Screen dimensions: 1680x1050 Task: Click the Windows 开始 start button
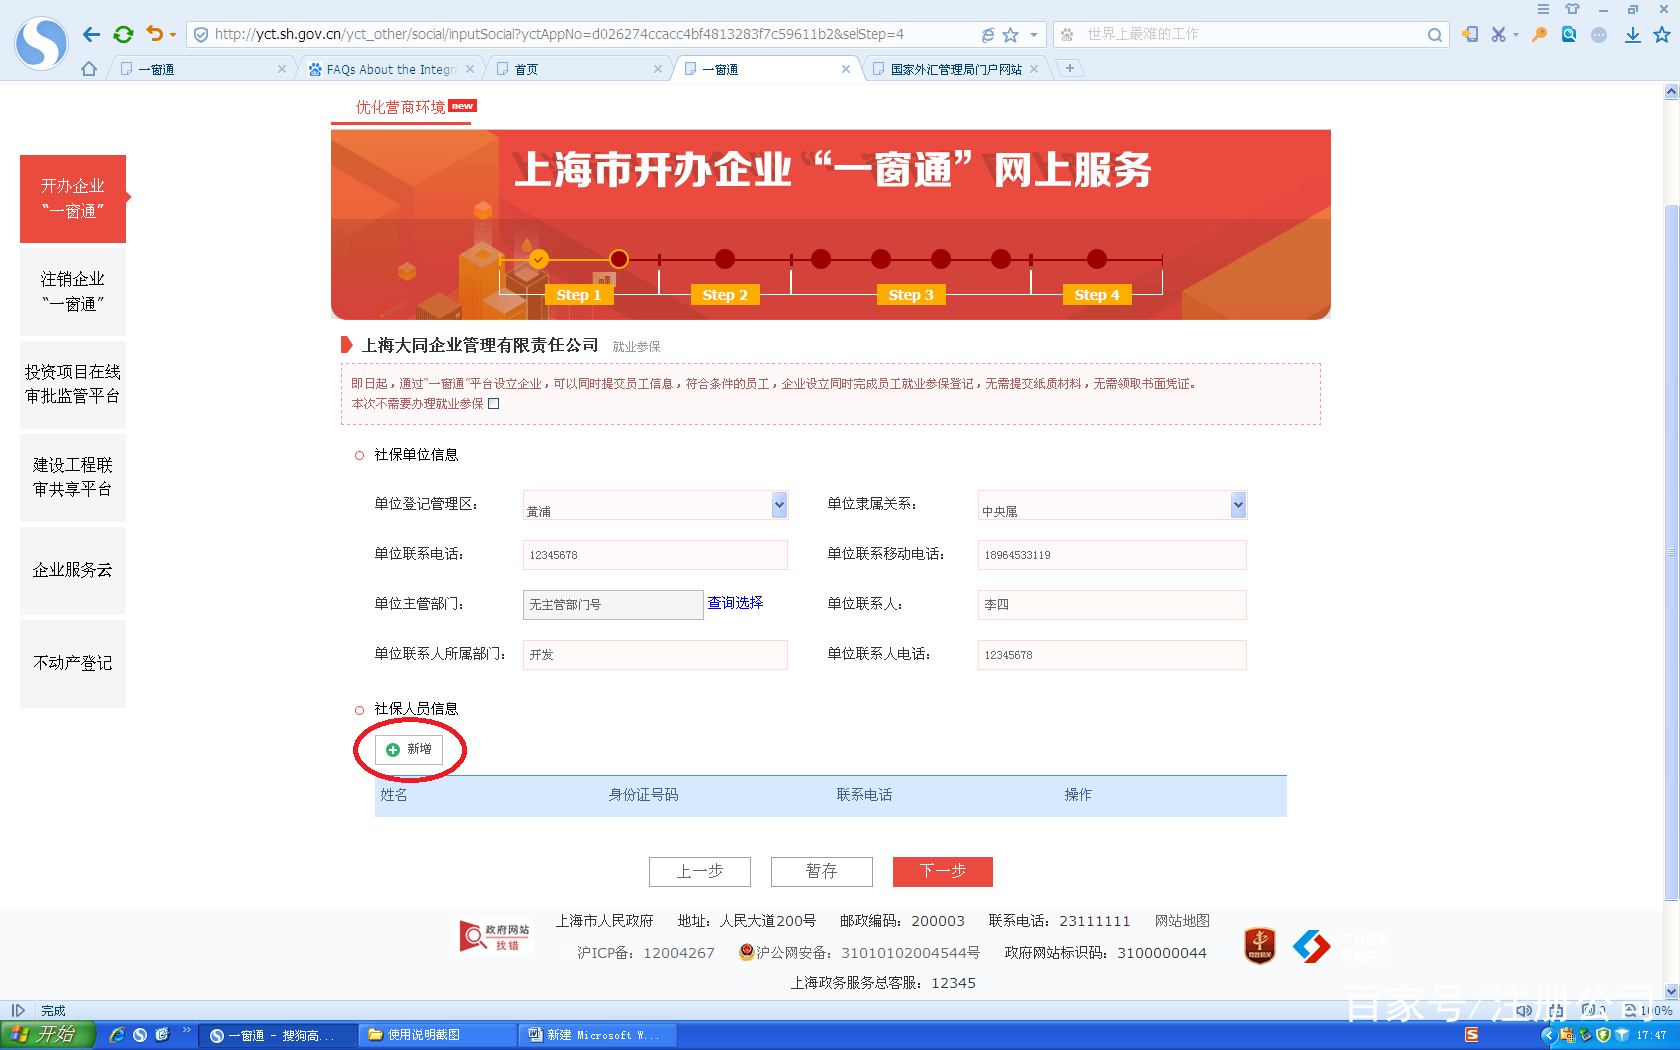(x=45, y=1034)
